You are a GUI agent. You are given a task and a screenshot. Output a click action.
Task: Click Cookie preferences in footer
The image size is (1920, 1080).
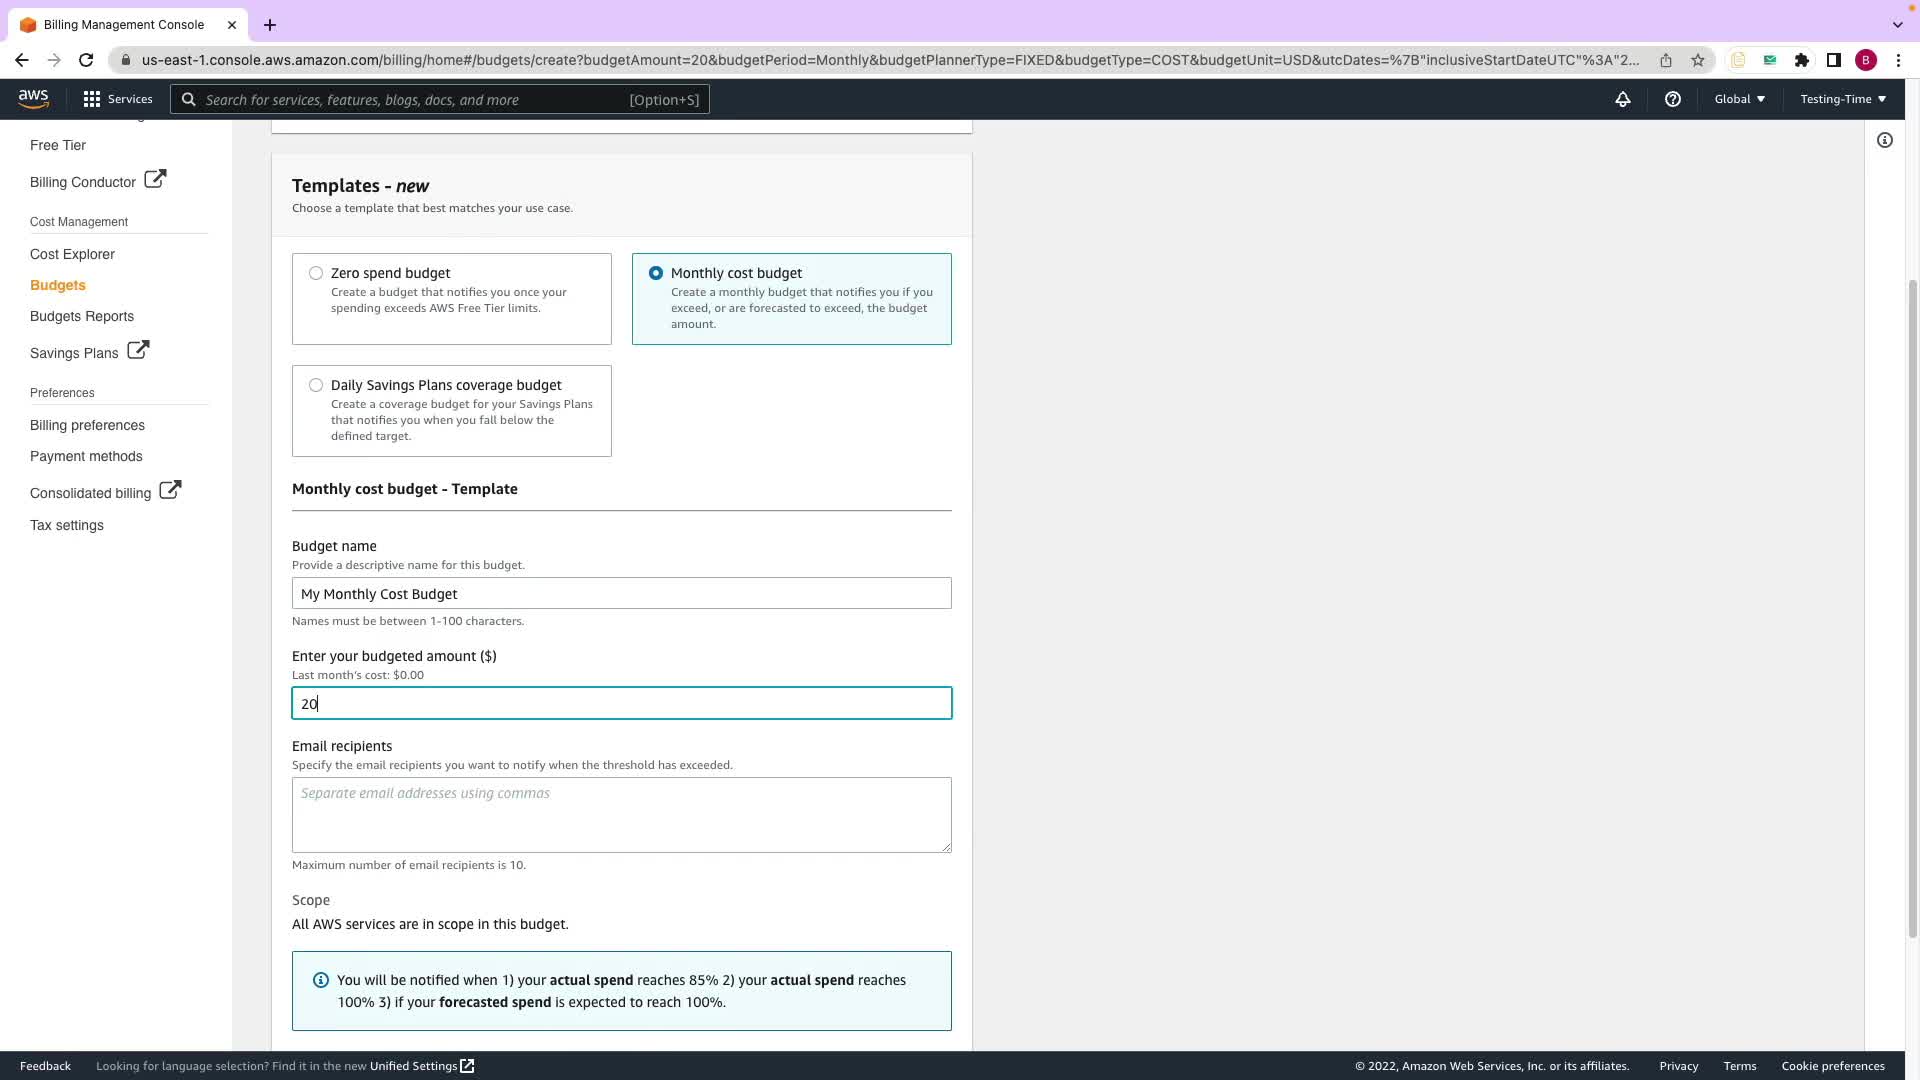pos(1832,1066)
